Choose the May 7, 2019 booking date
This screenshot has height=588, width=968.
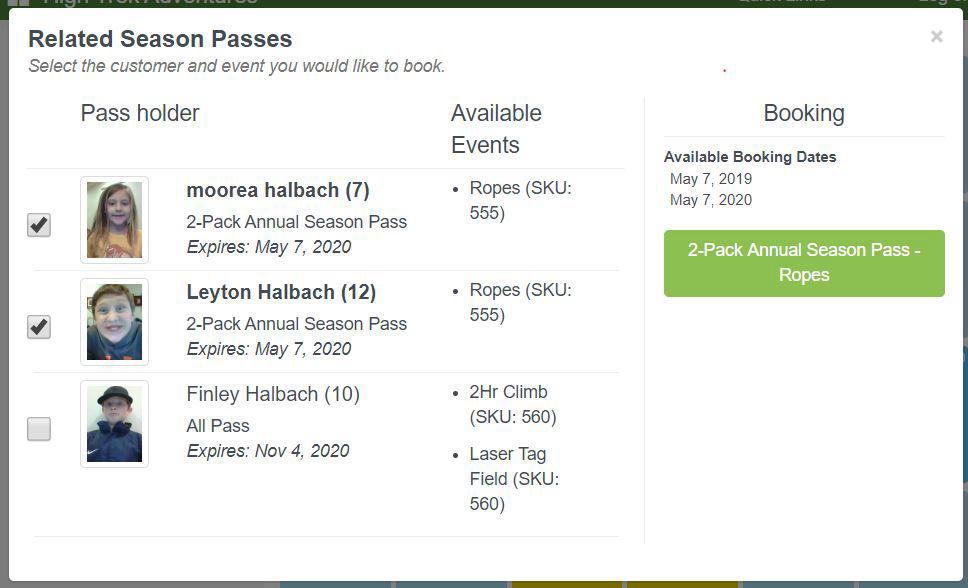[711, 179]
